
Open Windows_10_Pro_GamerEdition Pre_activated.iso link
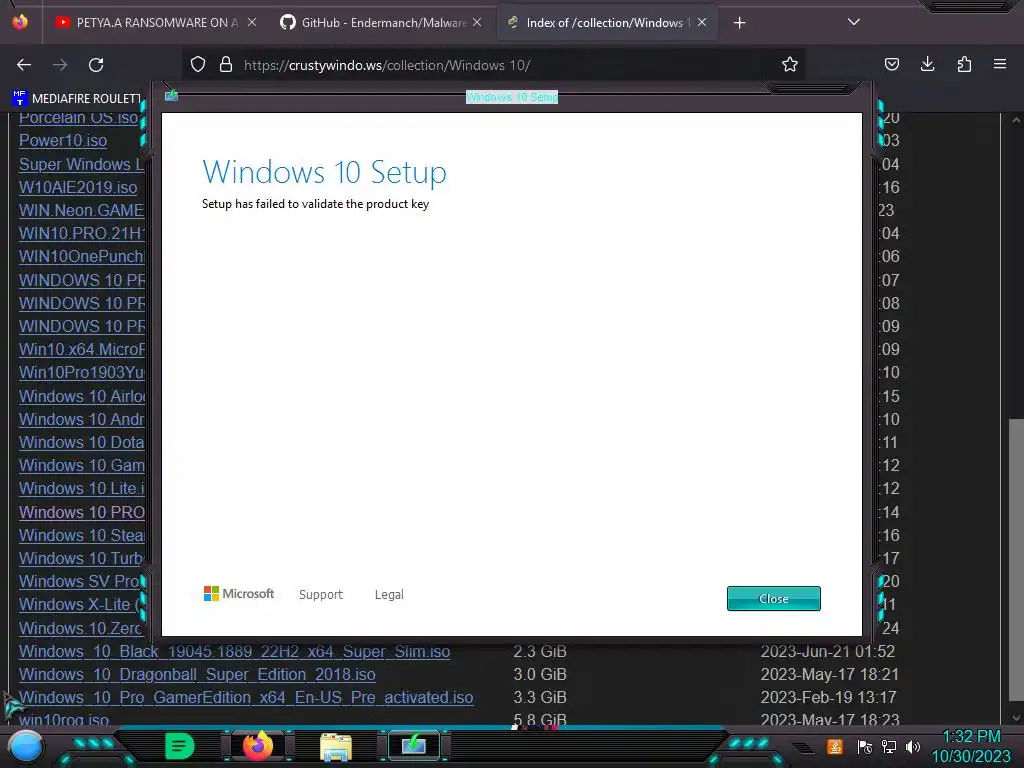[246, 697]
